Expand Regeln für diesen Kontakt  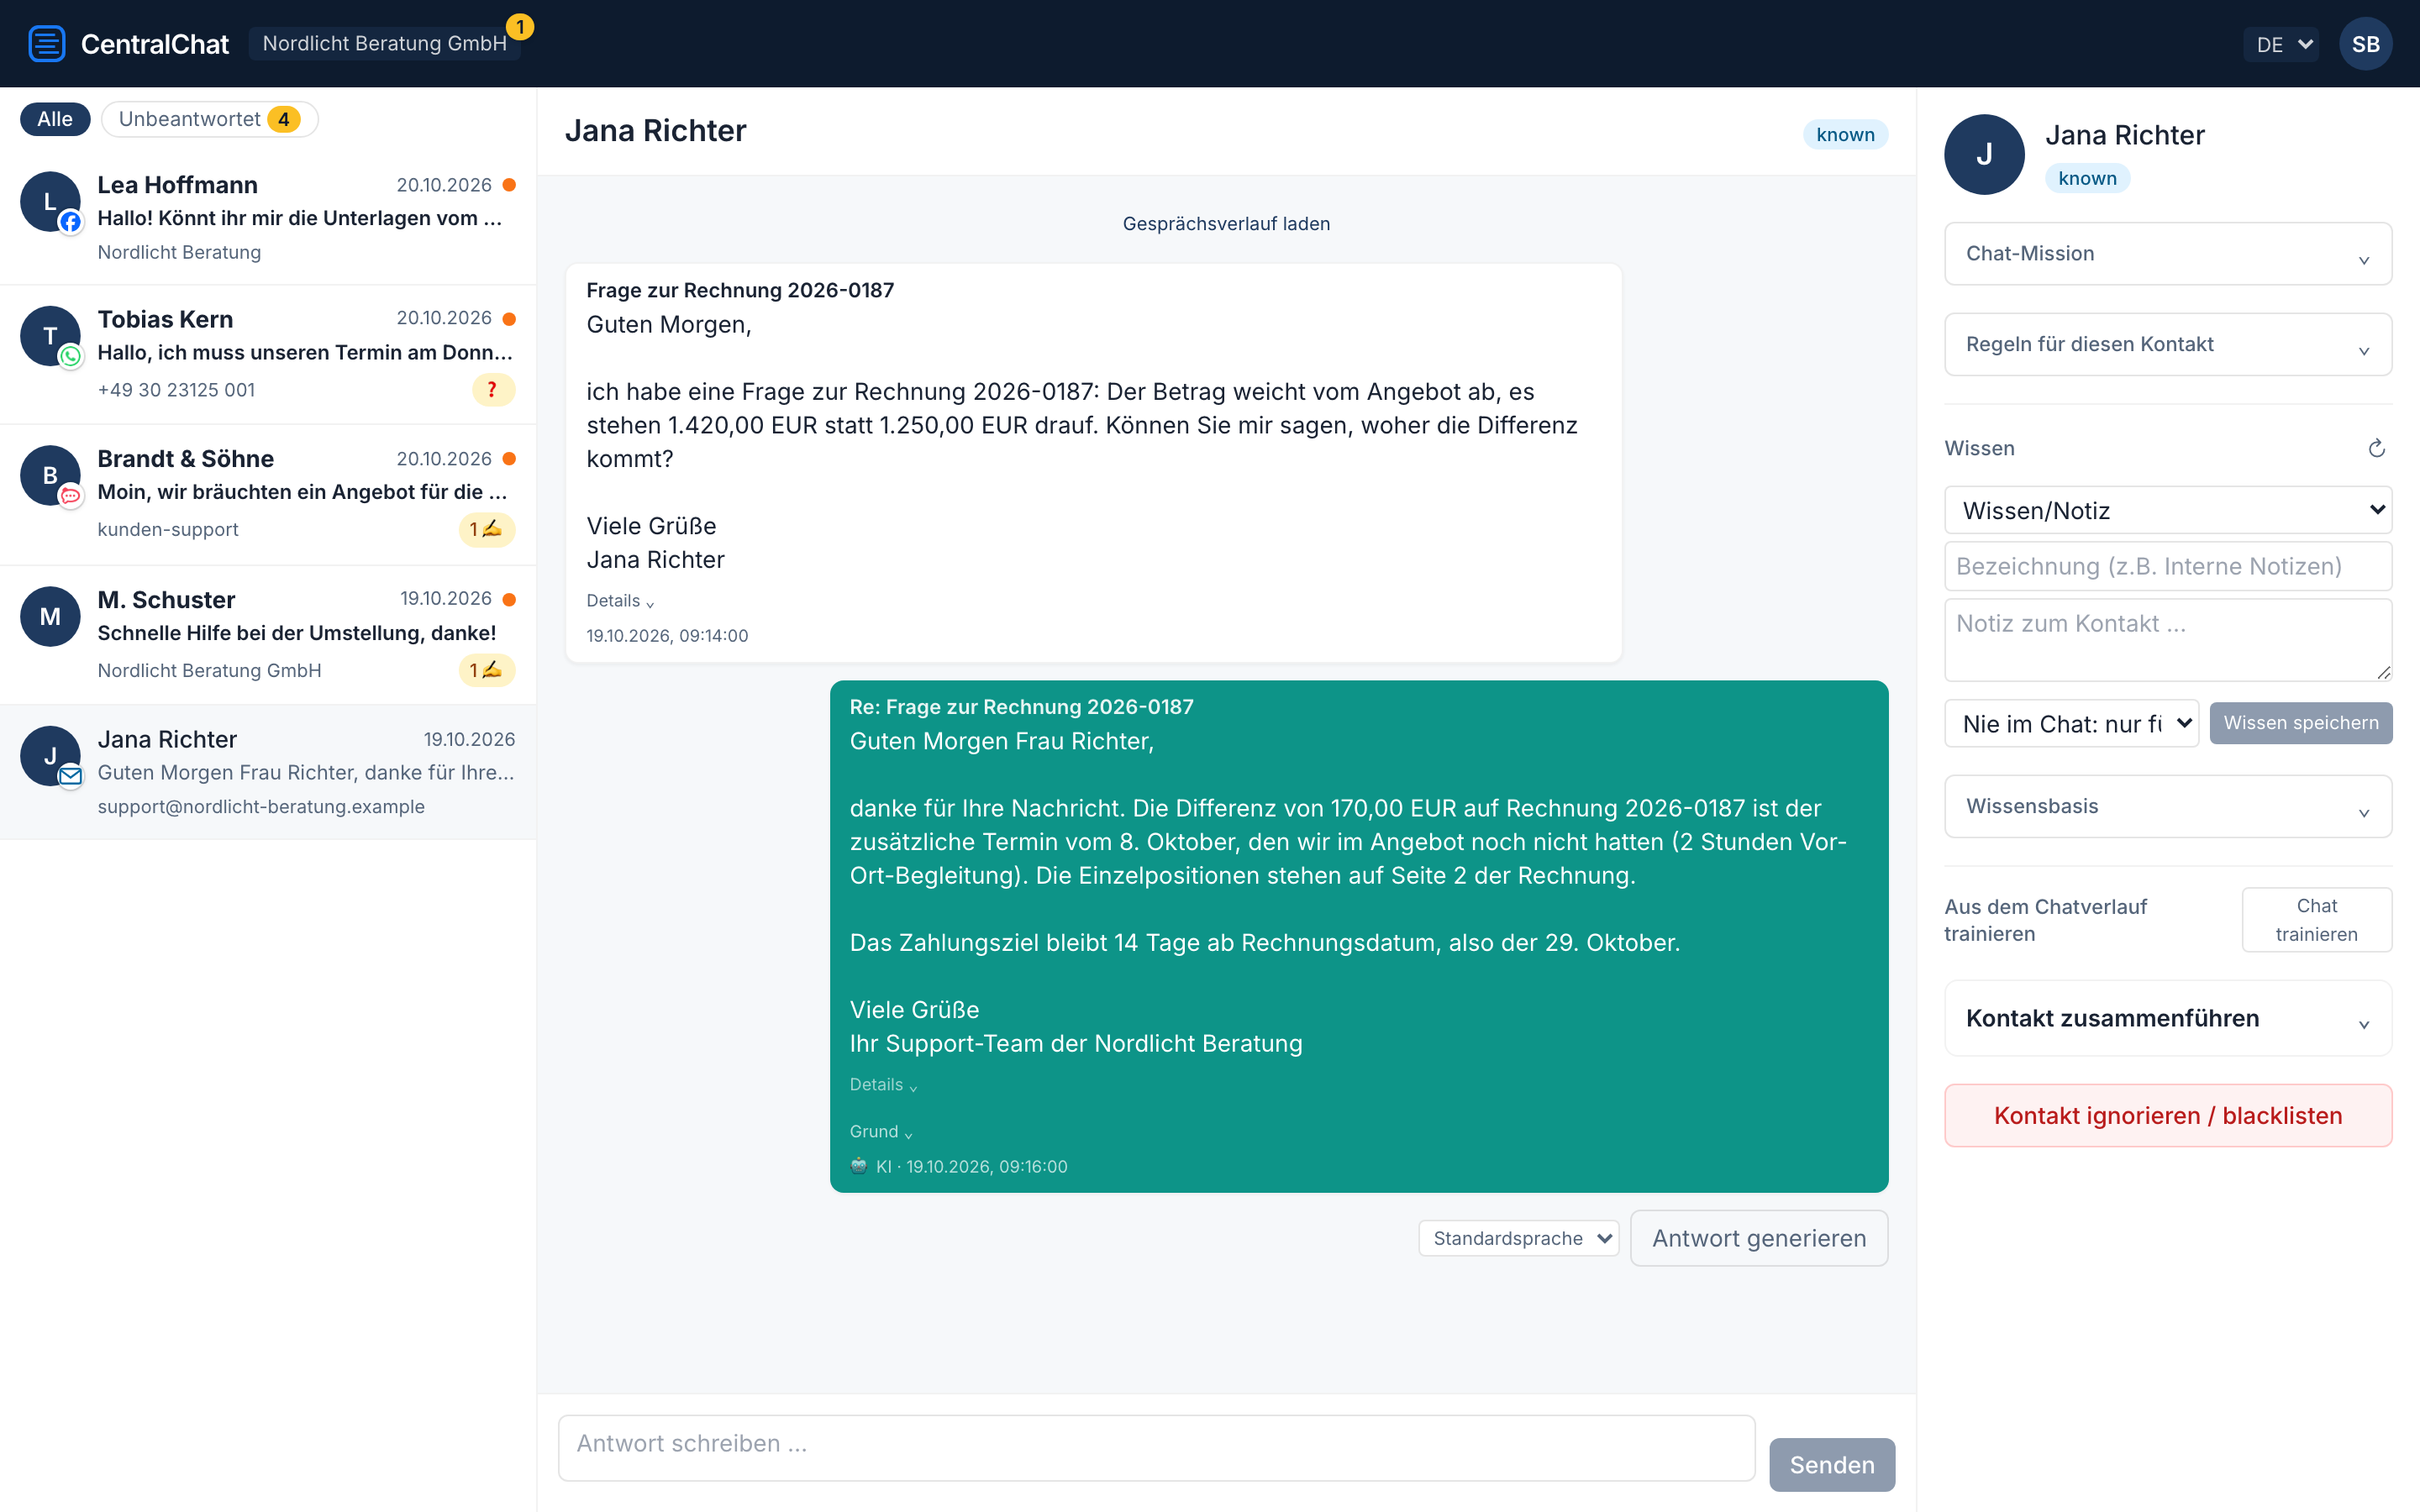pos(2168,344)
